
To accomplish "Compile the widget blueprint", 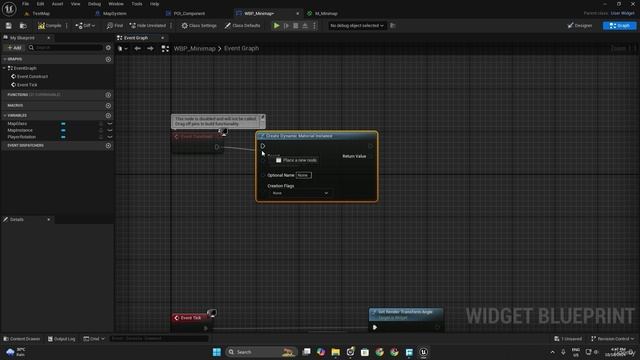I will (49, 26).
